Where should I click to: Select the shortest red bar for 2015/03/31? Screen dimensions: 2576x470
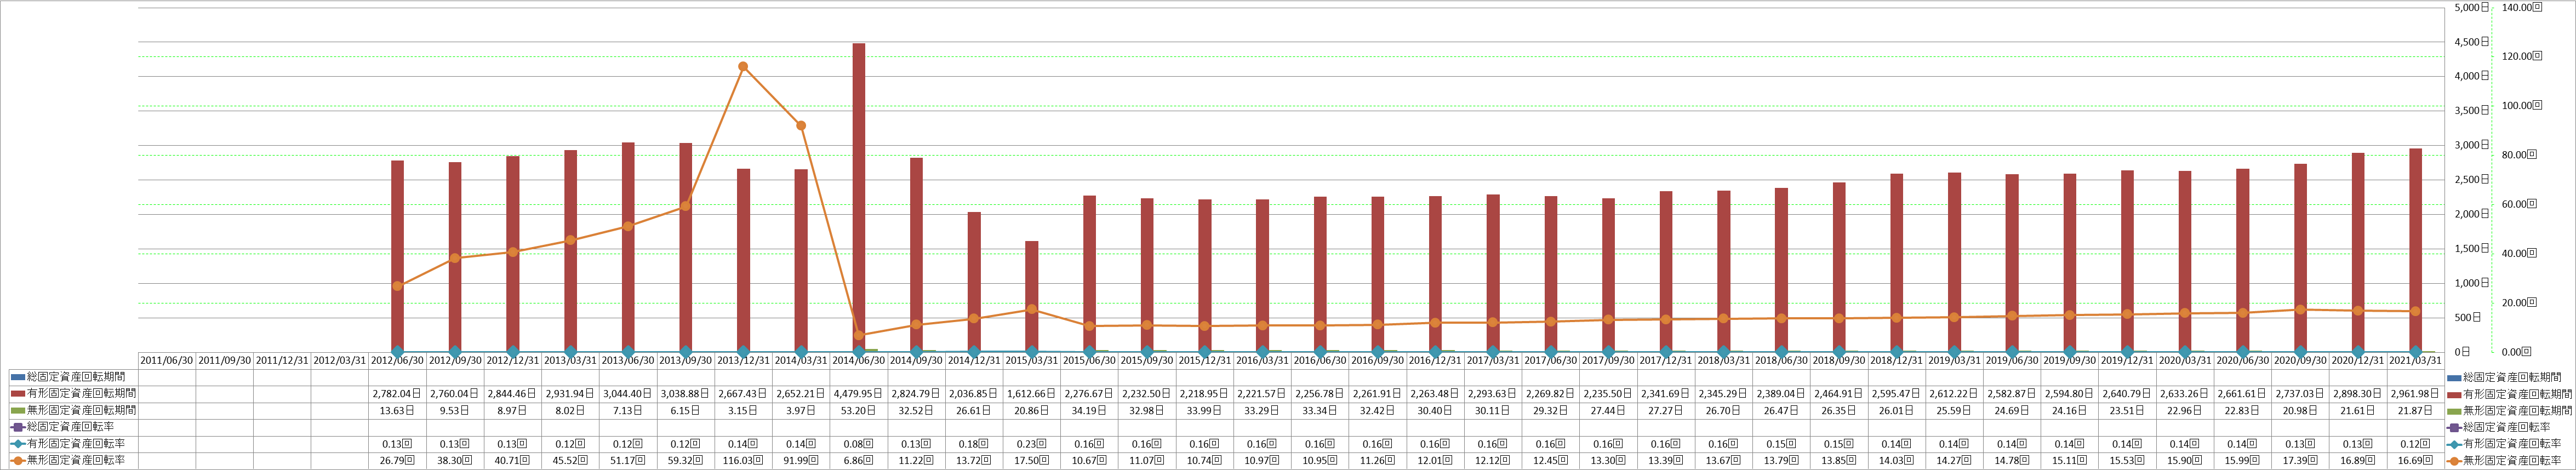[x=1032, y=296]
